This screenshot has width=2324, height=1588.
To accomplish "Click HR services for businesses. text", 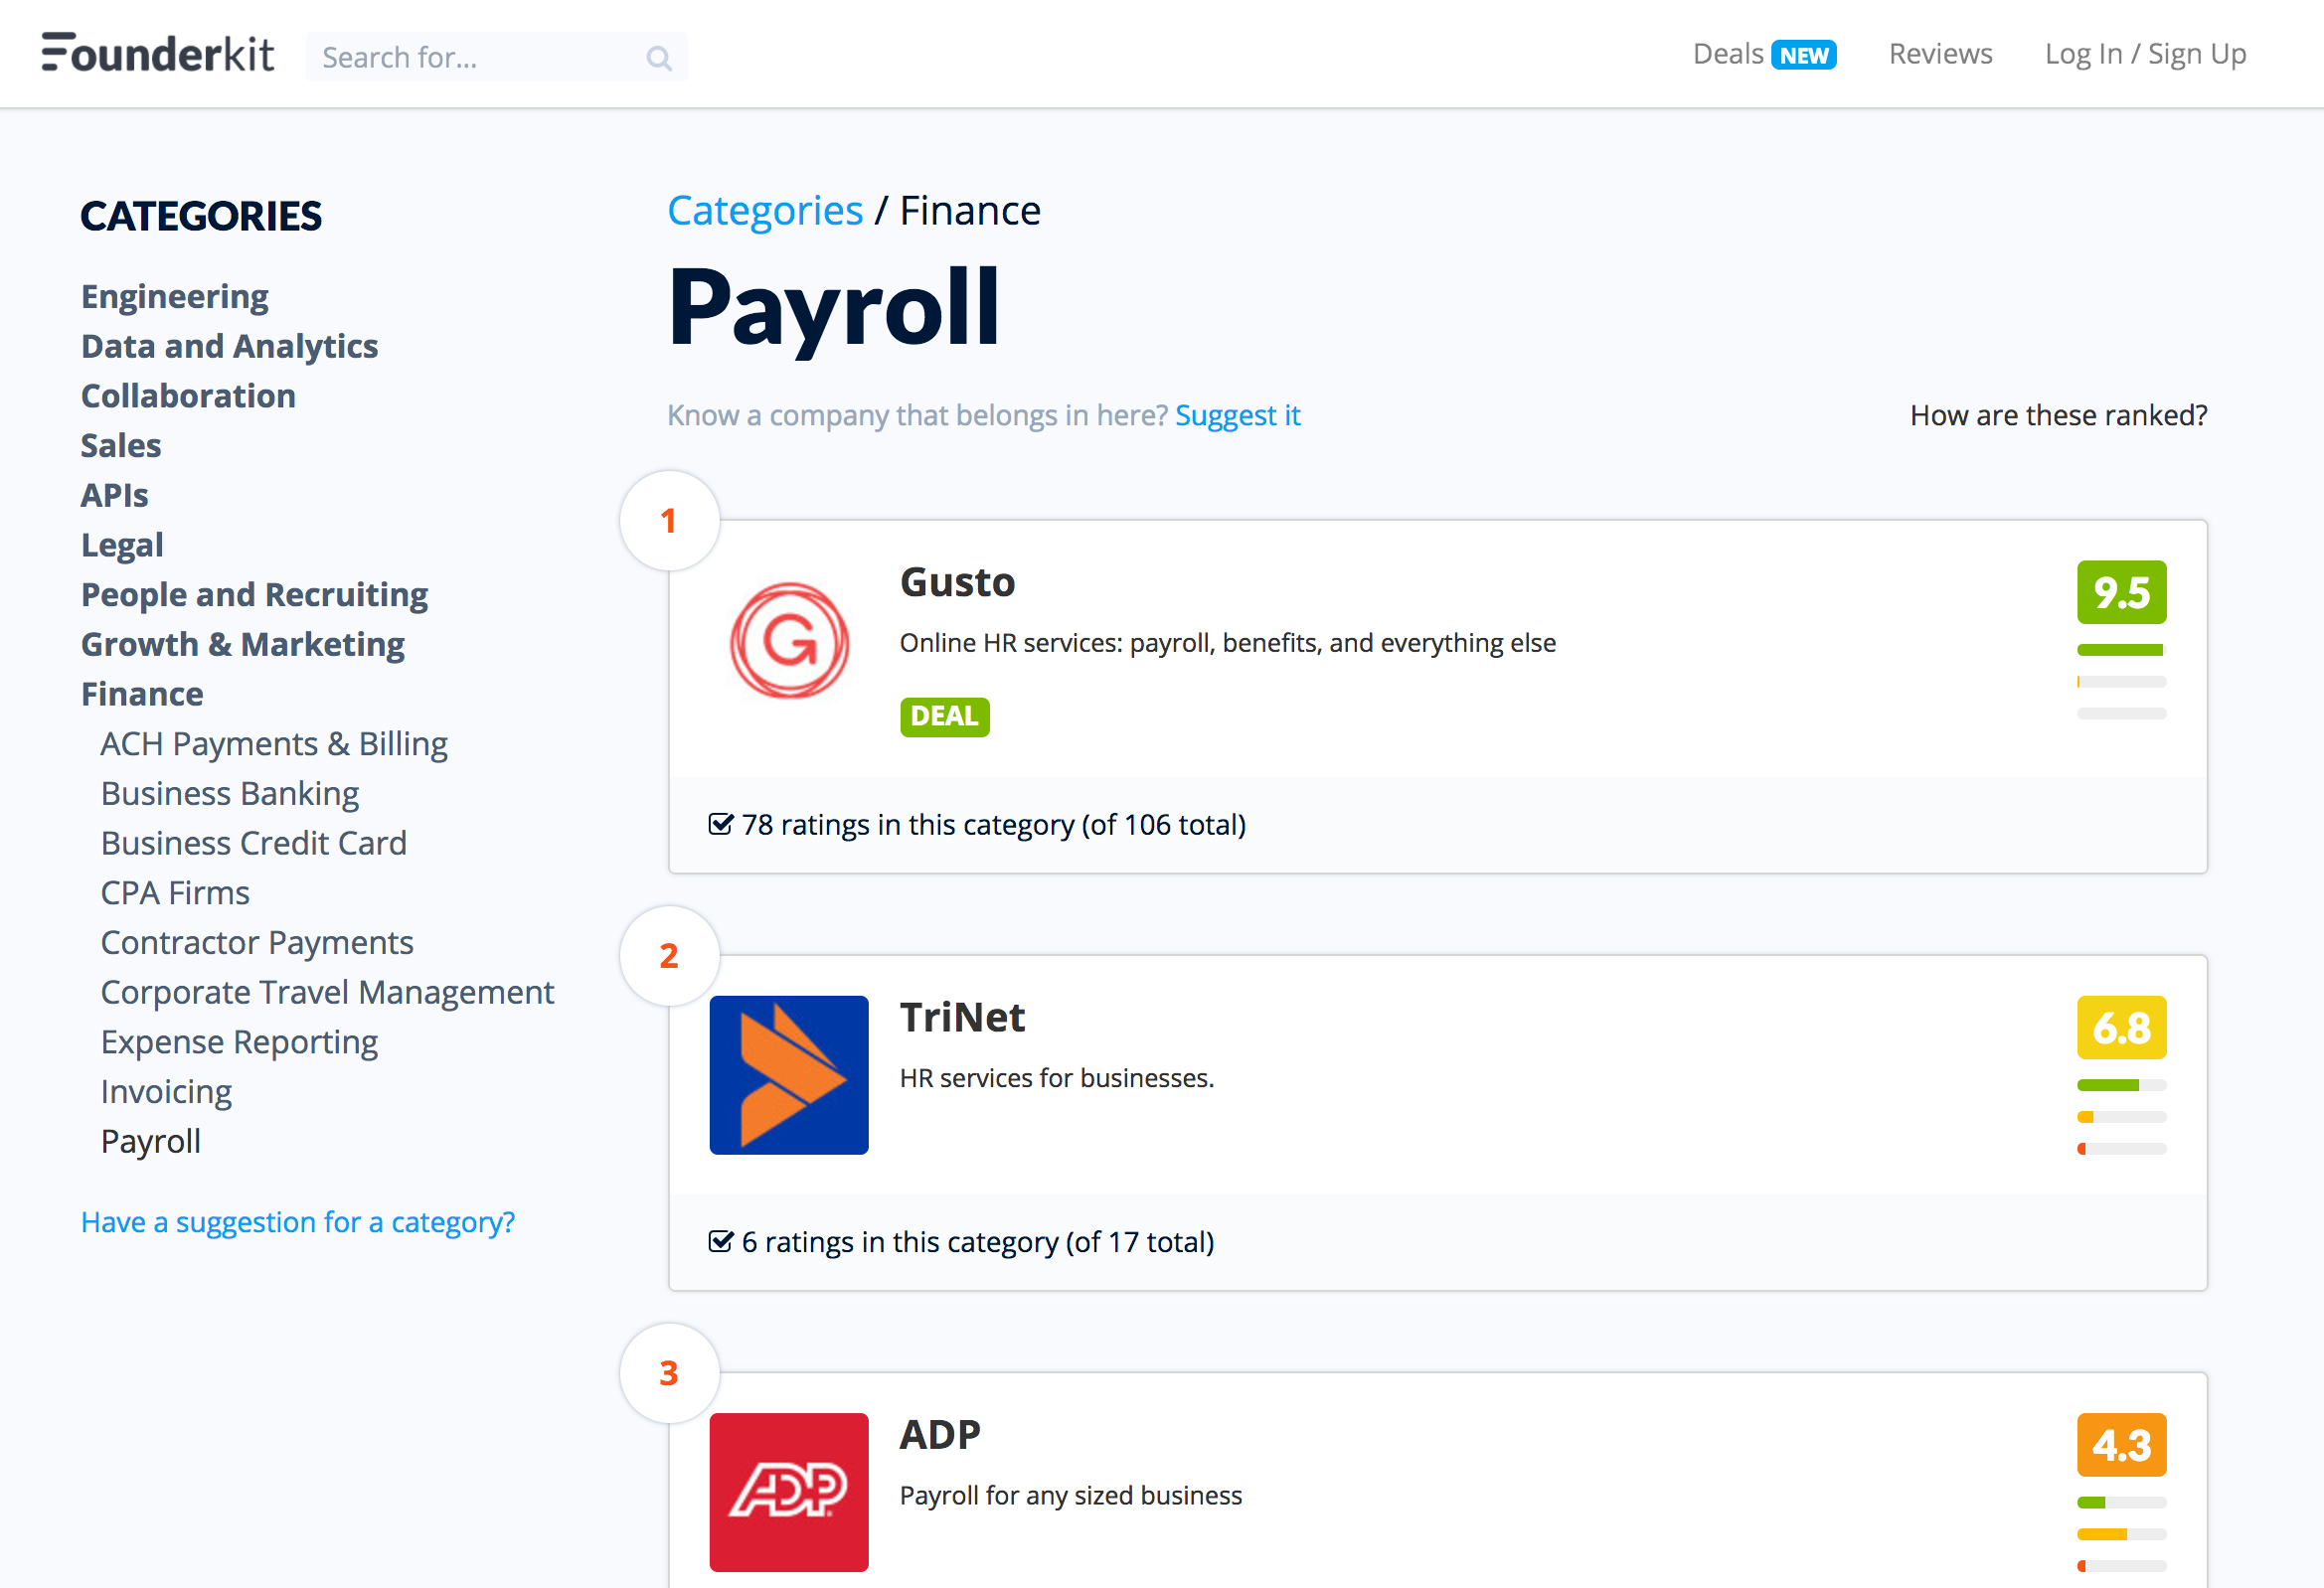I will pos(1056,1078).
